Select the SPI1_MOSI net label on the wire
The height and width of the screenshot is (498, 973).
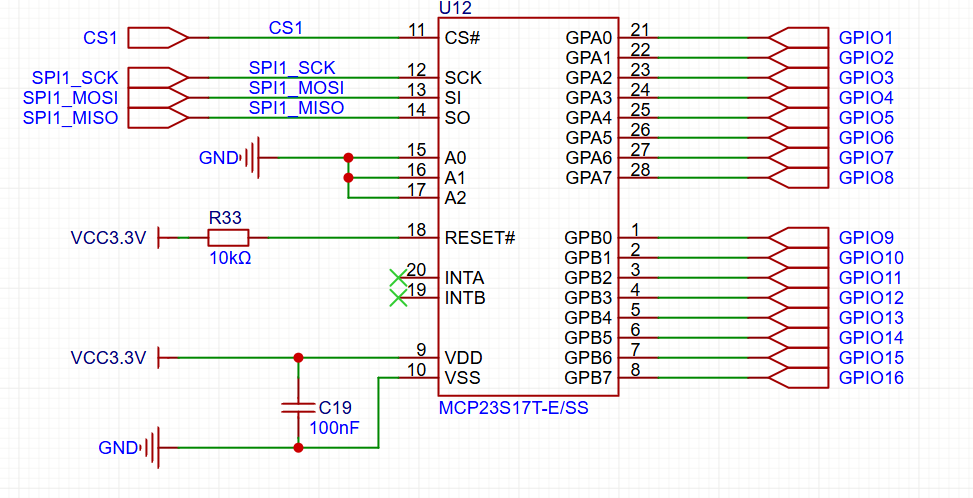point(297,87)
